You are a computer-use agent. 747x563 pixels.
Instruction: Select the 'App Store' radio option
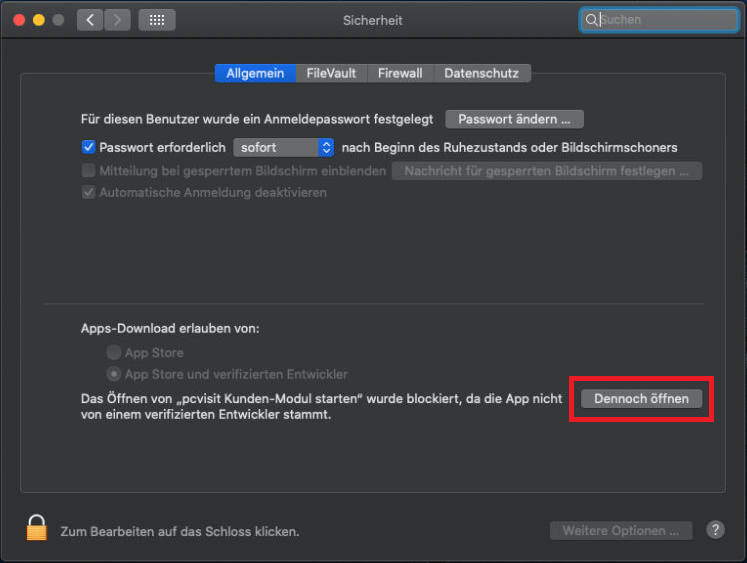[114, 352]
